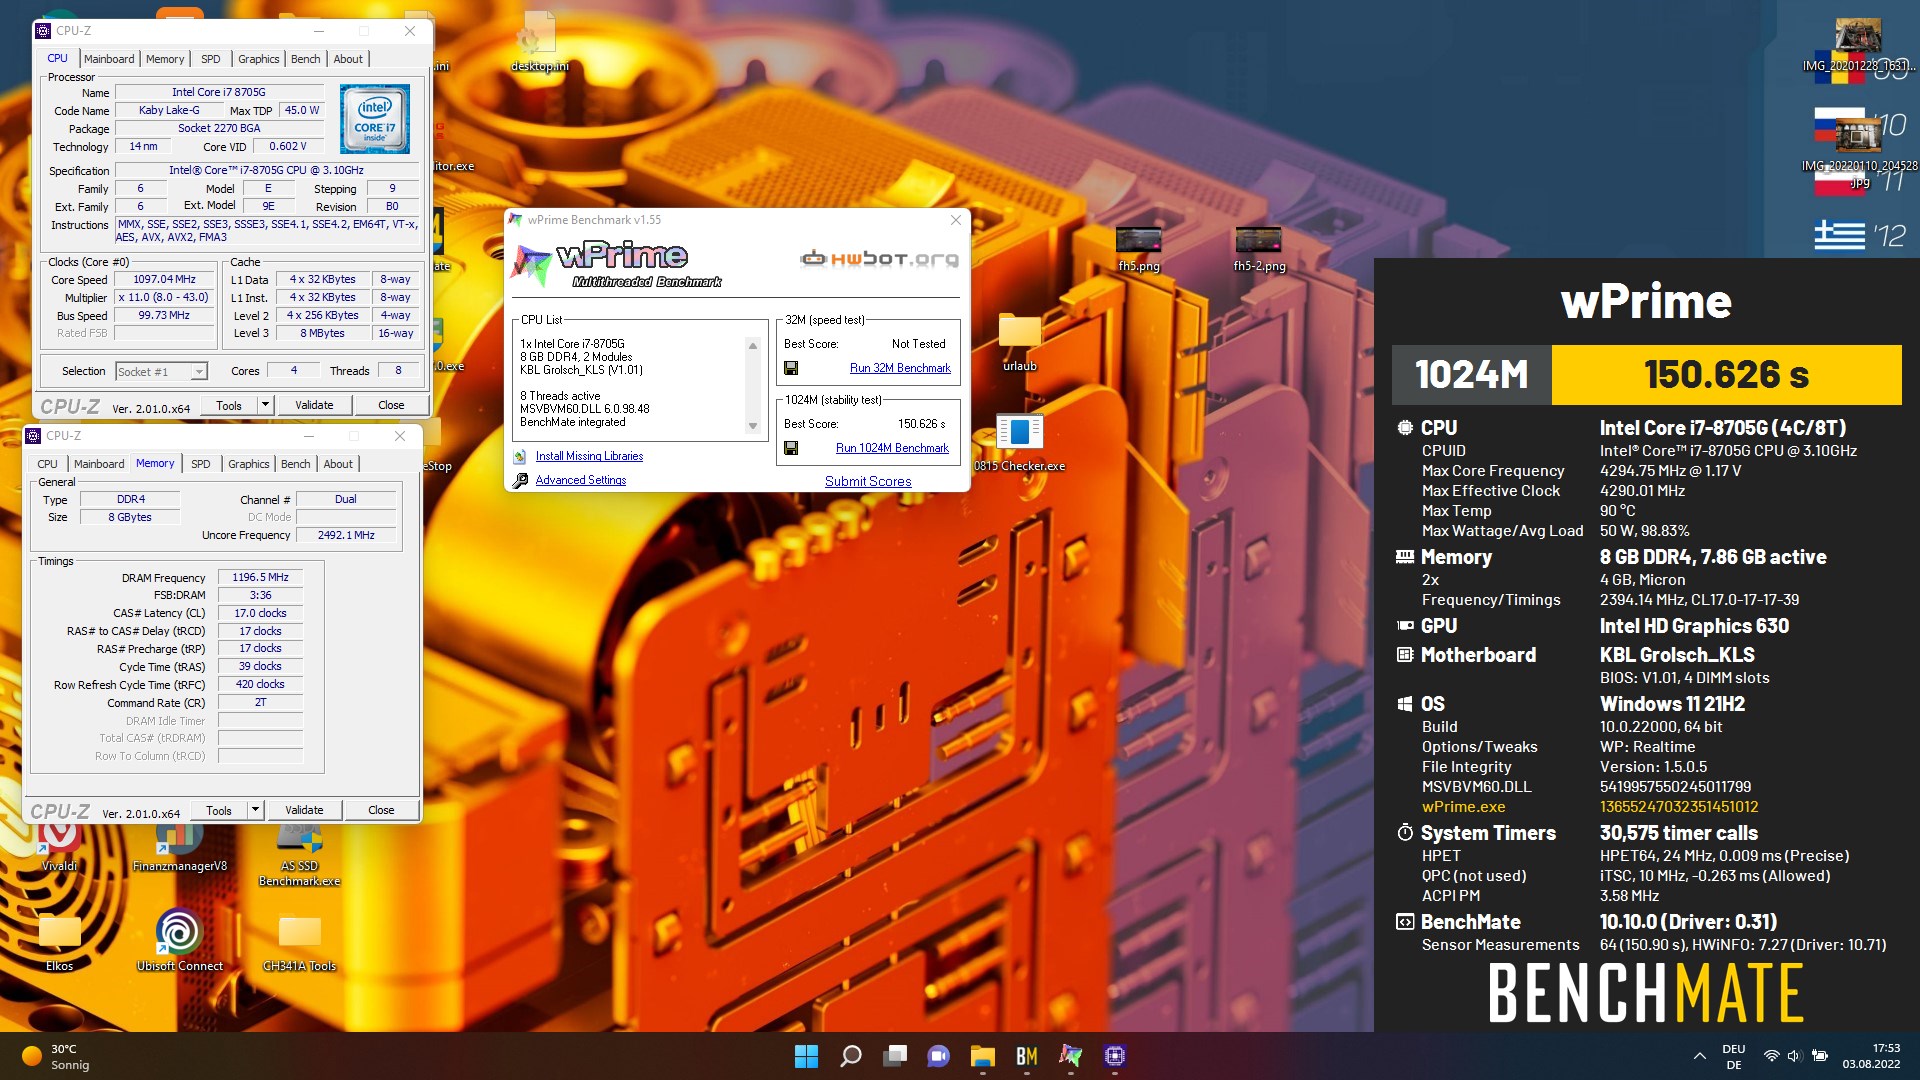Click the Wi-Fi icon in system tray

1771,1056
